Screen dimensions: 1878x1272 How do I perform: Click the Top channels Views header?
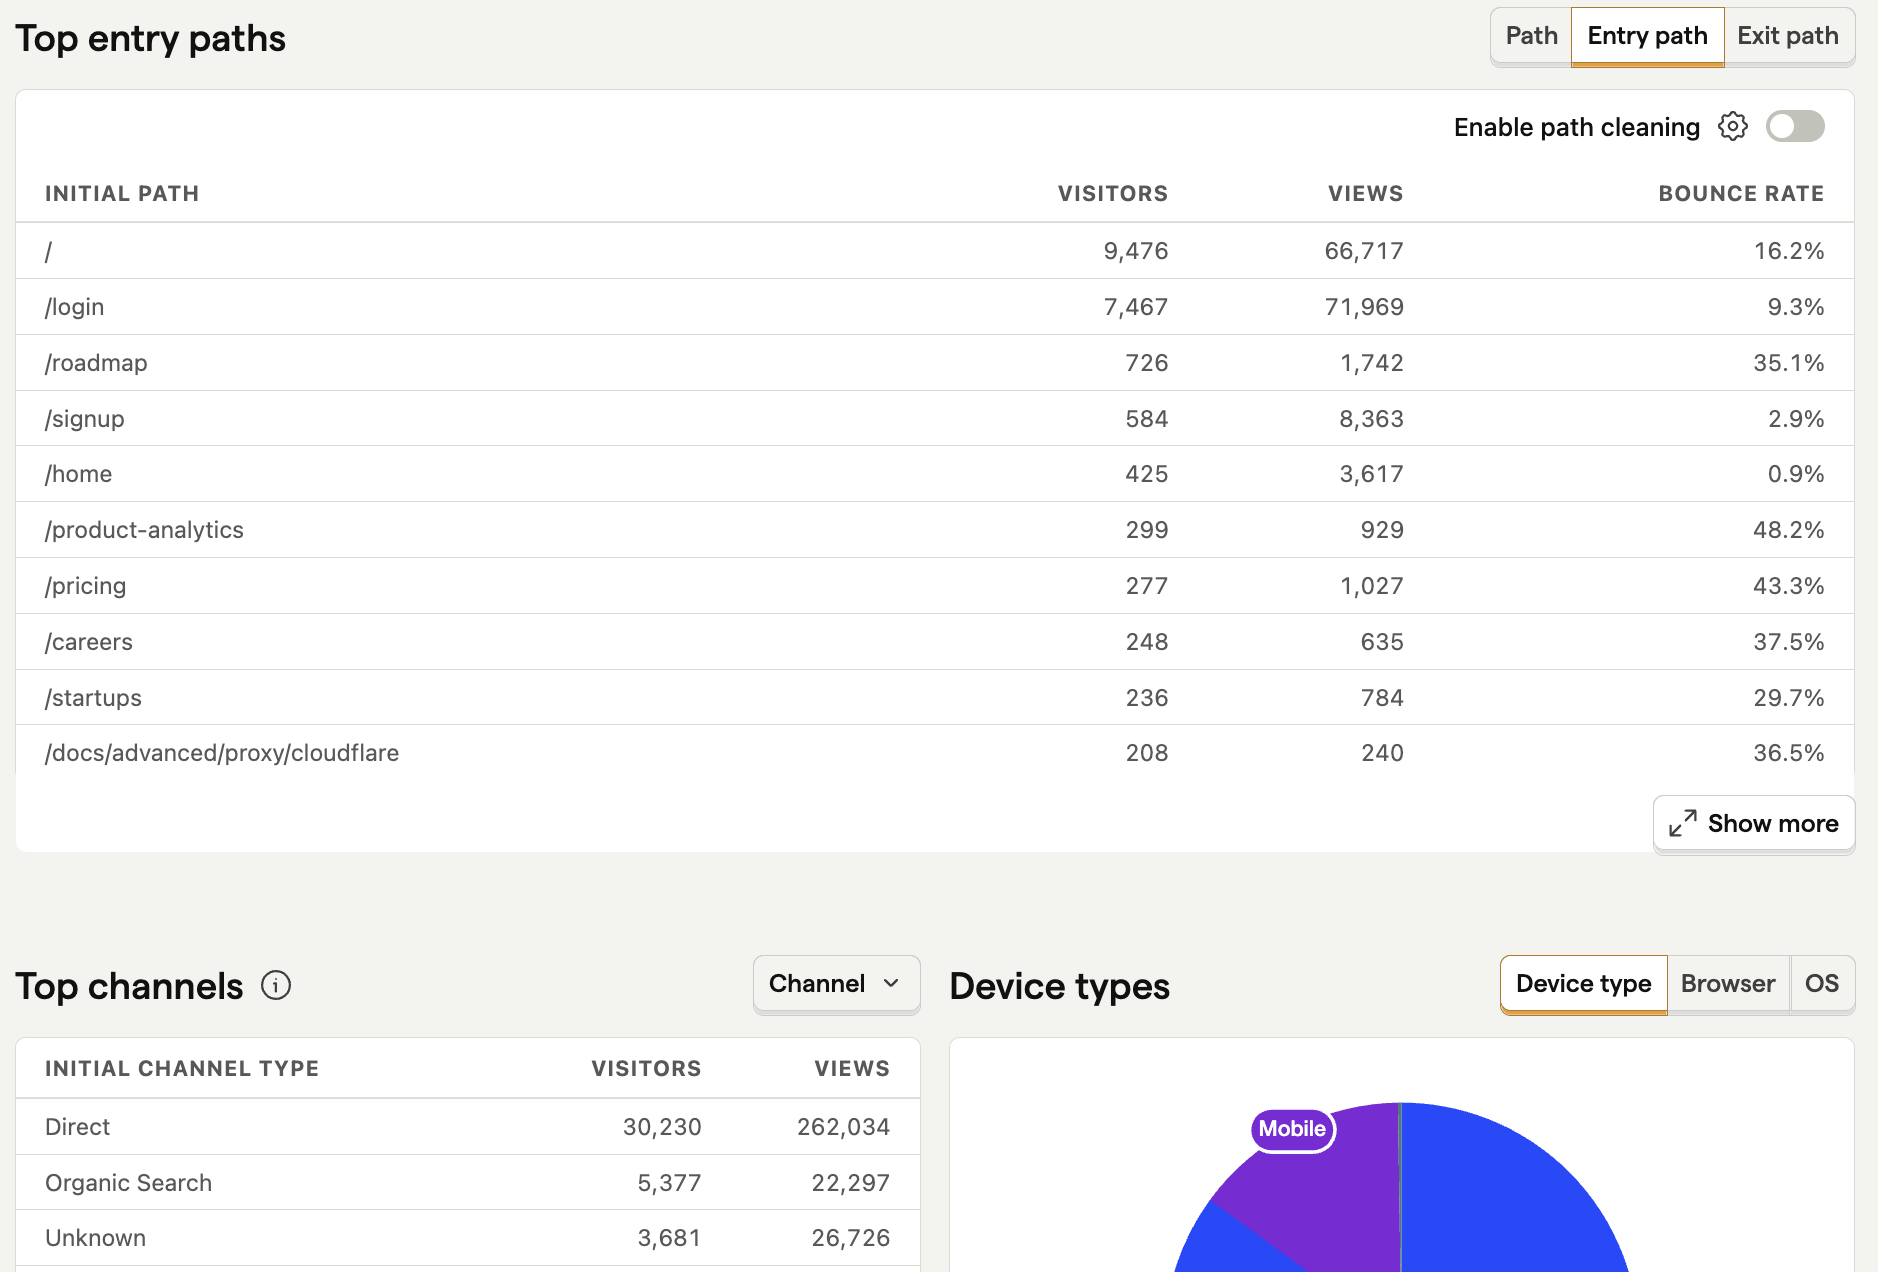click(x=852, y=1069)
